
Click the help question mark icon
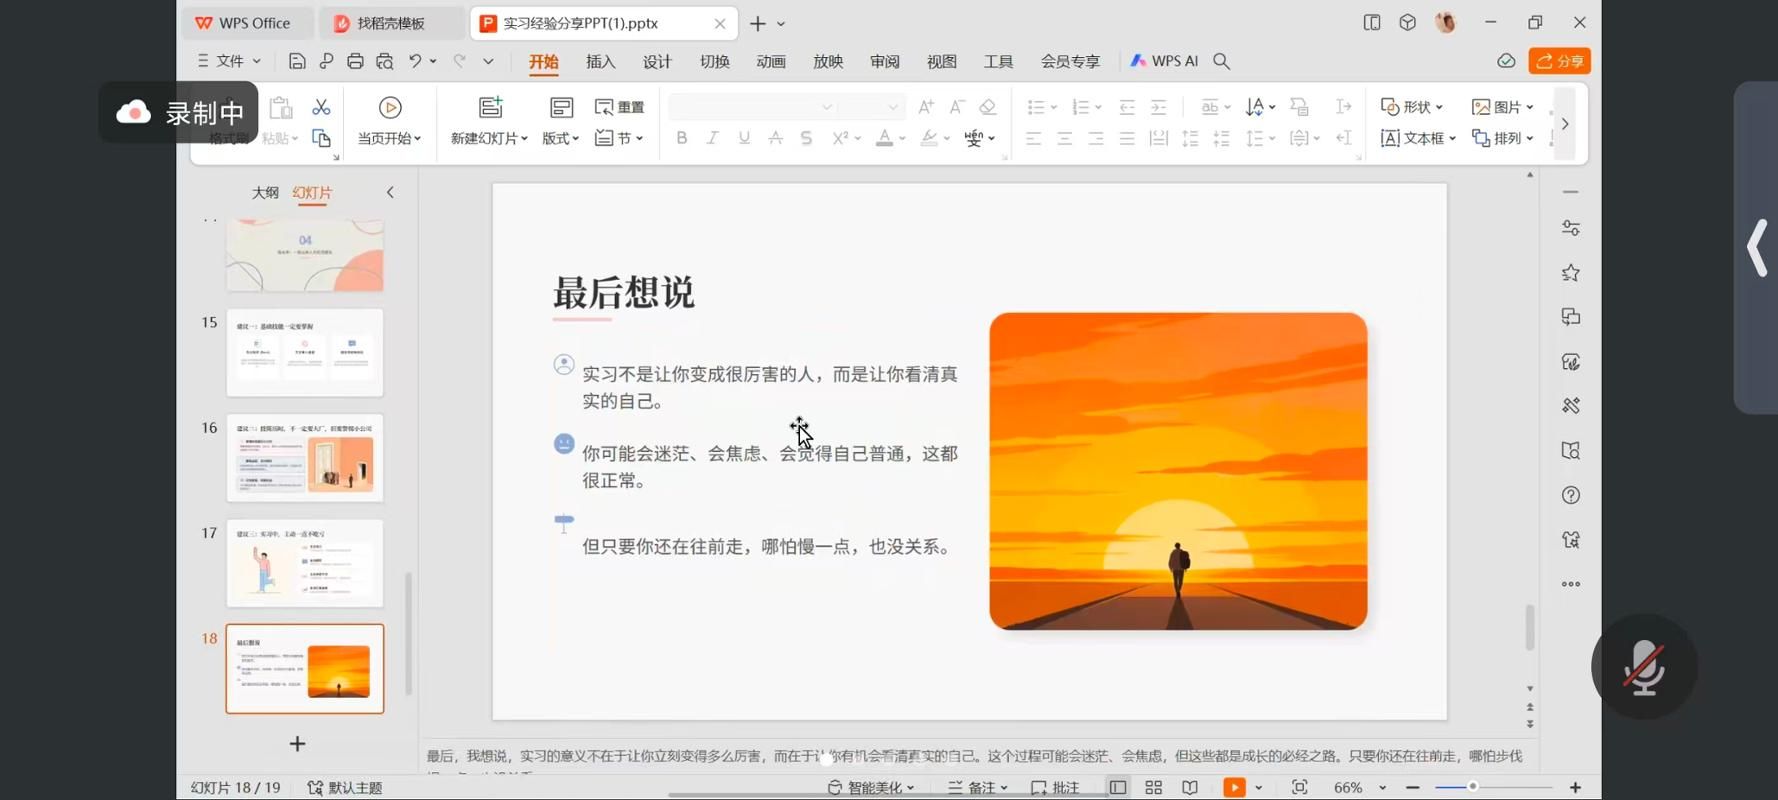coord(1571,495)
